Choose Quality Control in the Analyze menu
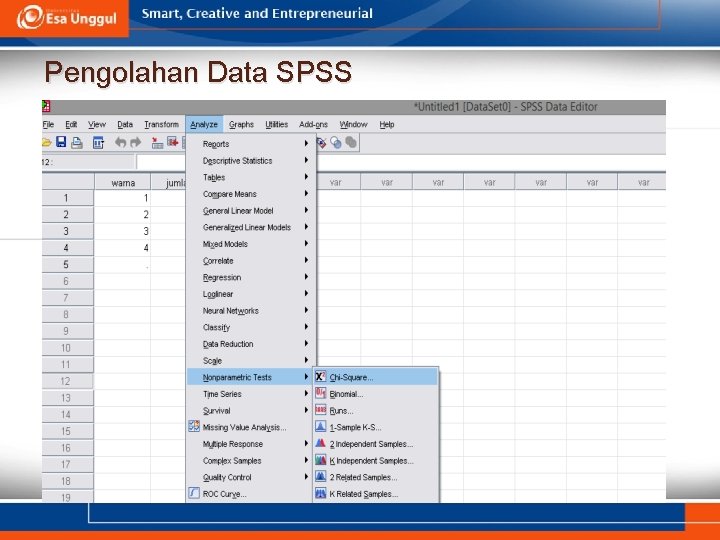 [250, 477]
